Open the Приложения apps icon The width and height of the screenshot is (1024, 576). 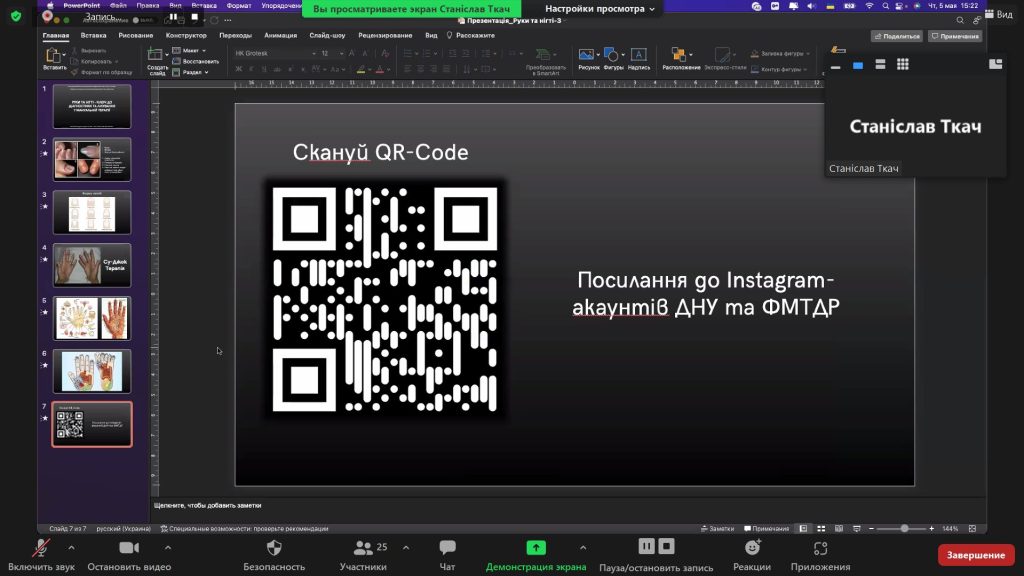click(x=820, y=548)
